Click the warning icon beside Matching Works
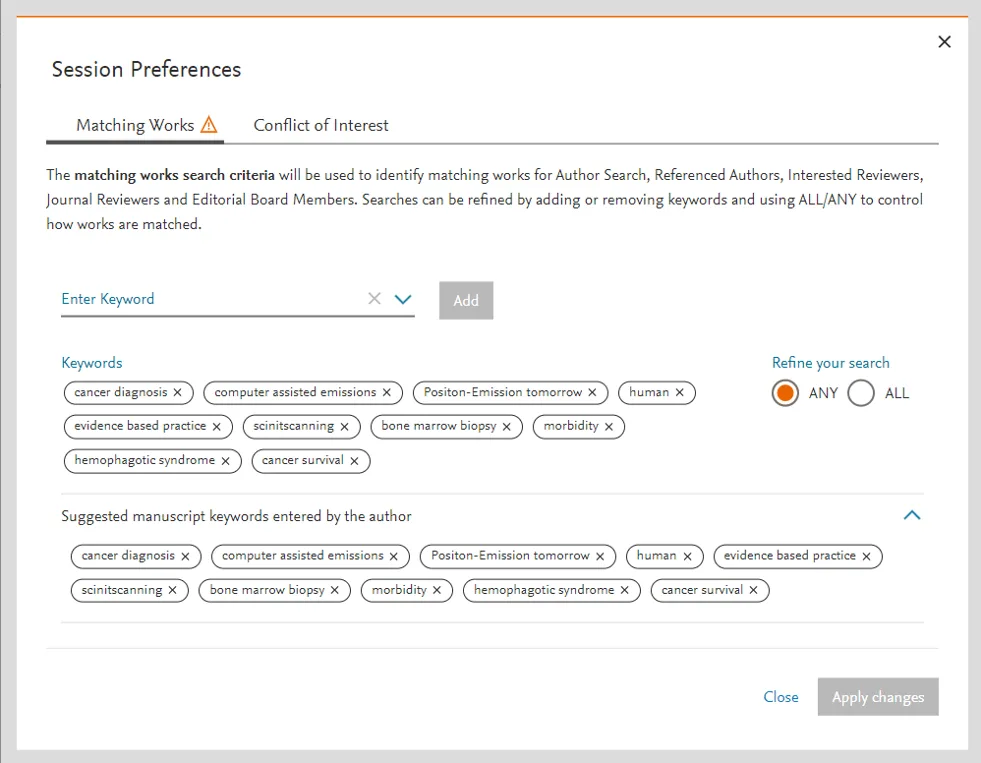The image size is (981, 763). [209, 125]
